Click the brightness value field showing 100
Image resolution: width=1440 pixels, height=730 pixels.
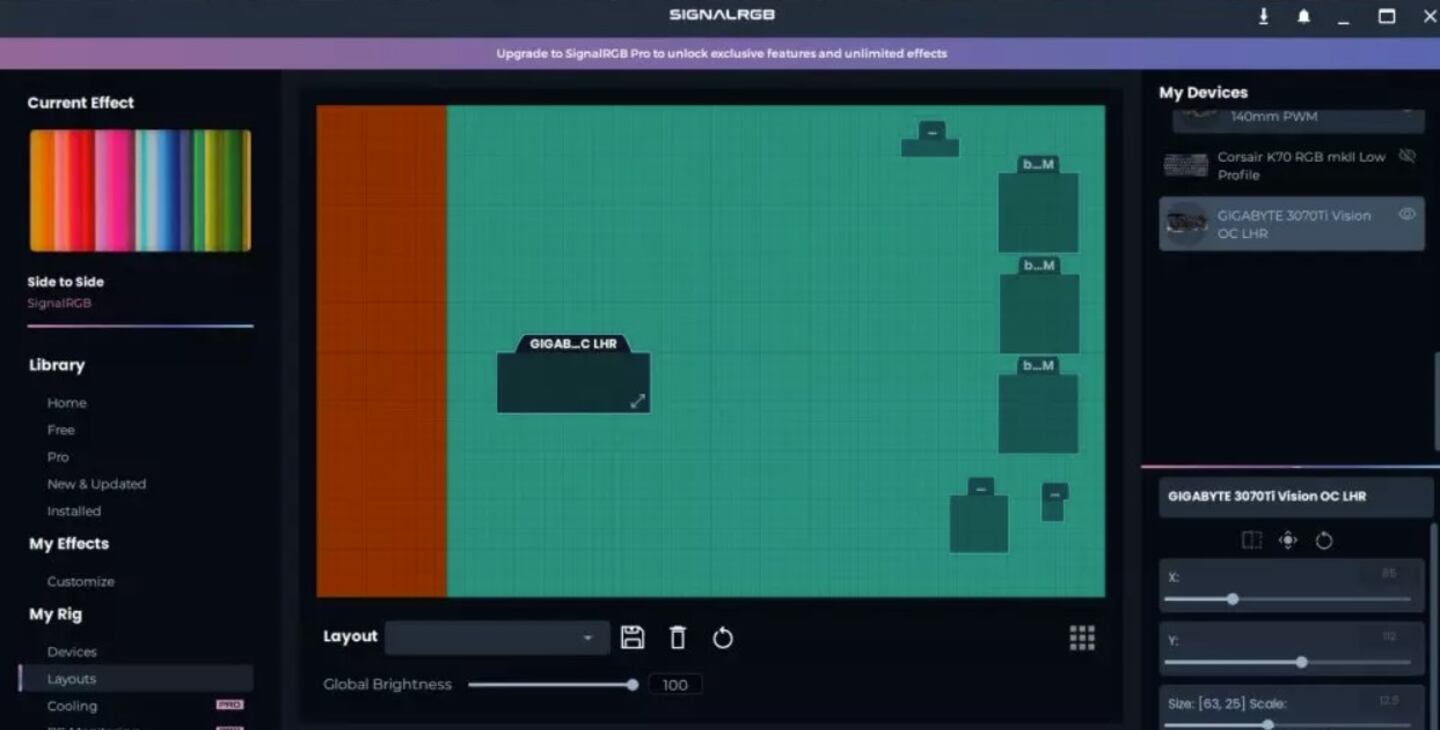675,684
